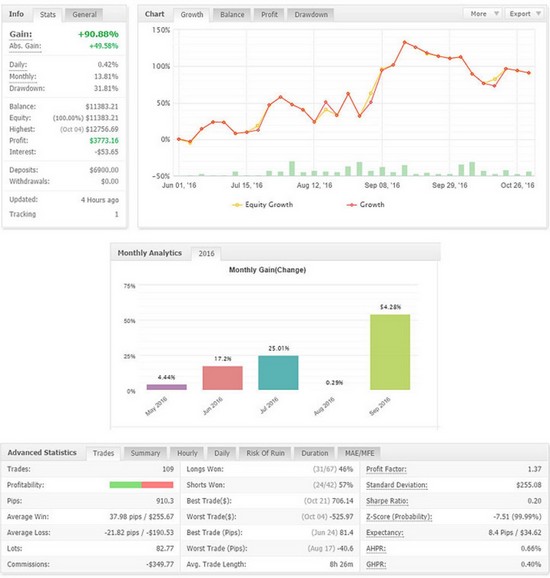Select the Profit chart tab
Image resolution: width=550 pixels, height=578 pixels.
coord(269,15)
